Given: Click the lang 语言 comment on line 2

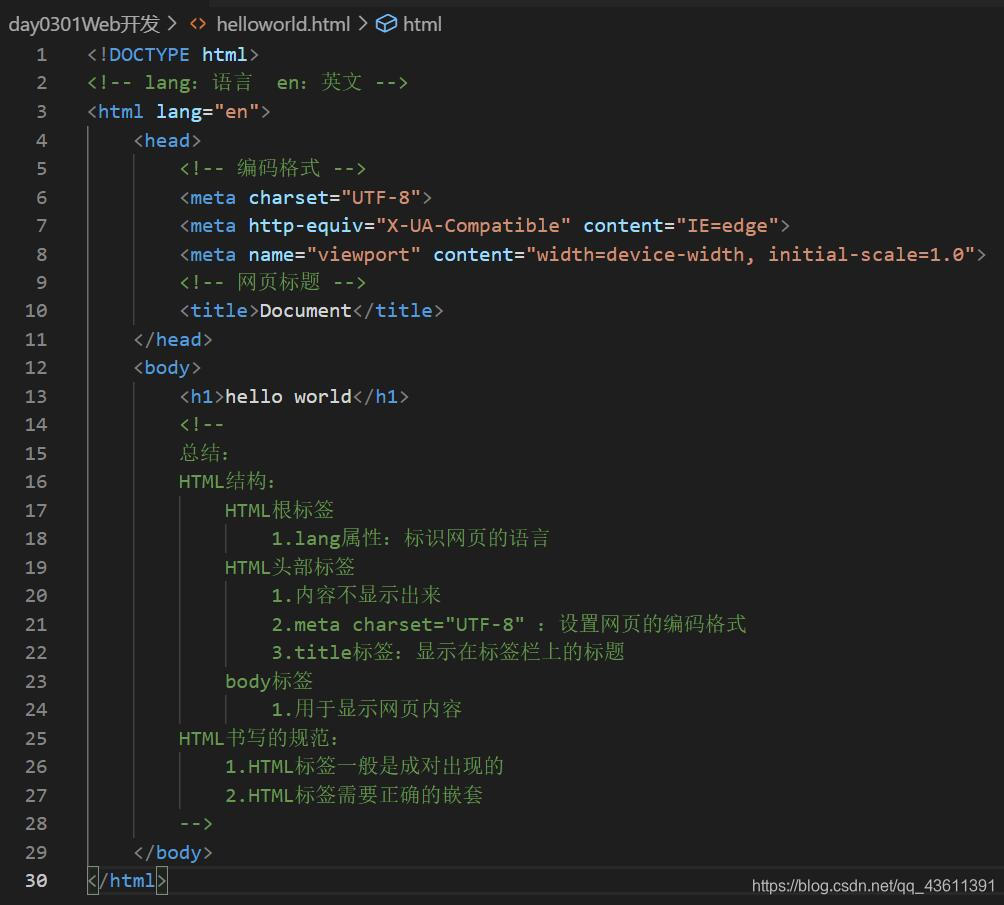Looking at the screenshot, I should point(248,83).
